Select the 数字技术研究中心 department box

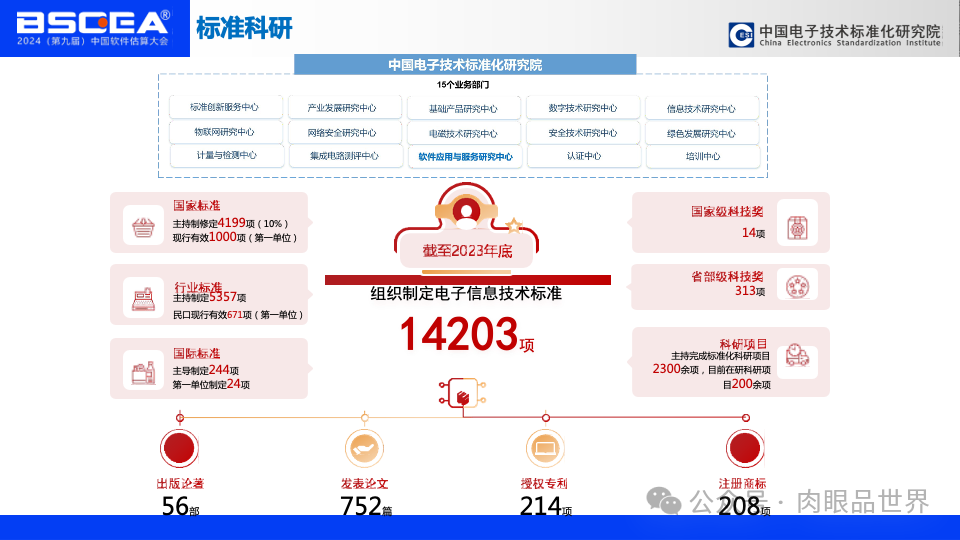(582, 108)
